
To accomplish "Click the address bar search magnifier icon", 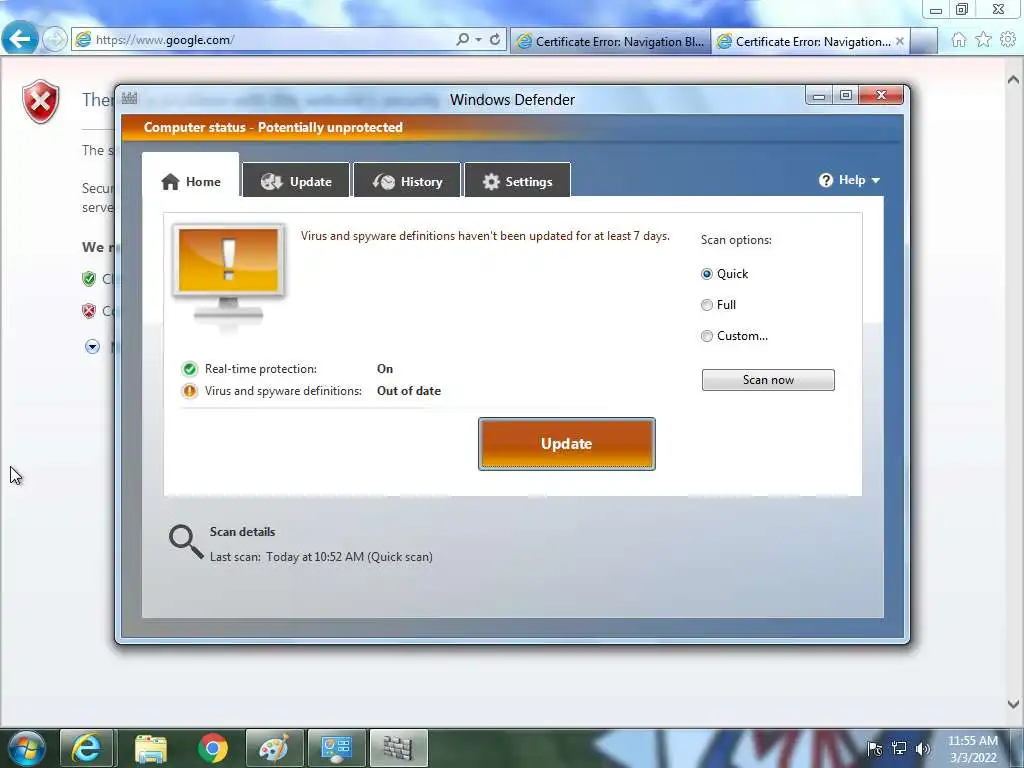I will [462, 39].
